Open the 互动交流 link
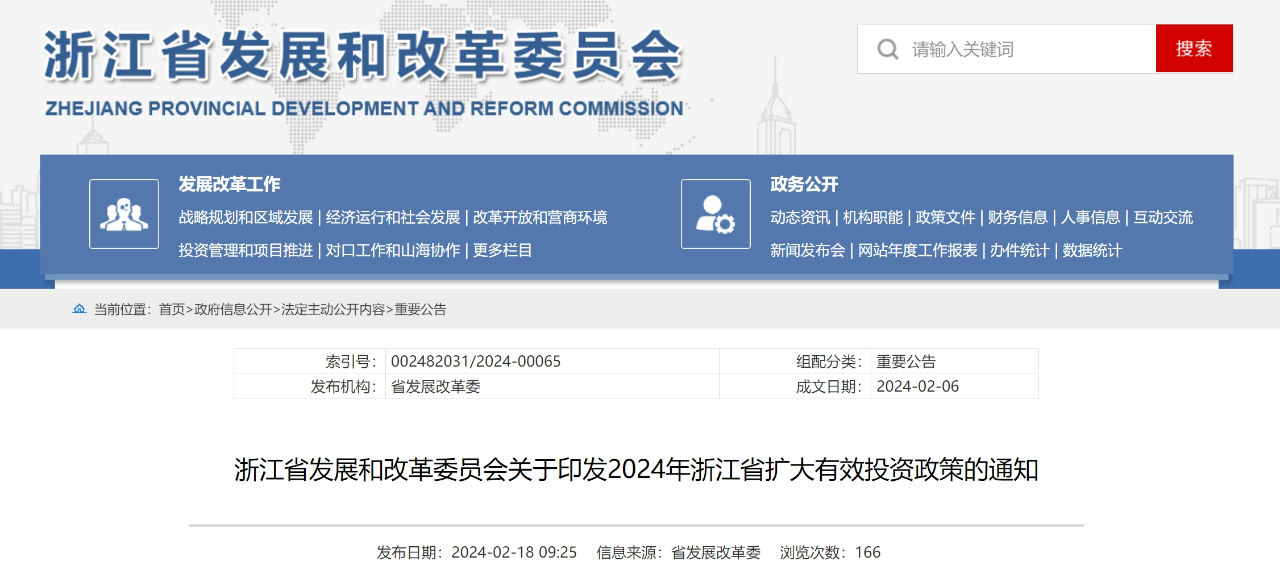1280x565 pixels. [1163, 217]
